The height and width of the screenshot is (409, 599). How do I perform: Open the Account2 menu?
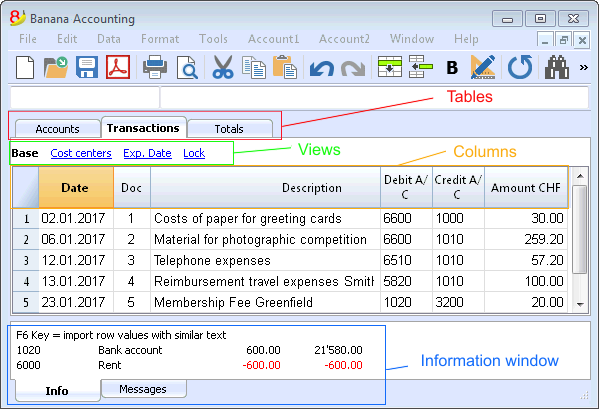tap(344, 39)
